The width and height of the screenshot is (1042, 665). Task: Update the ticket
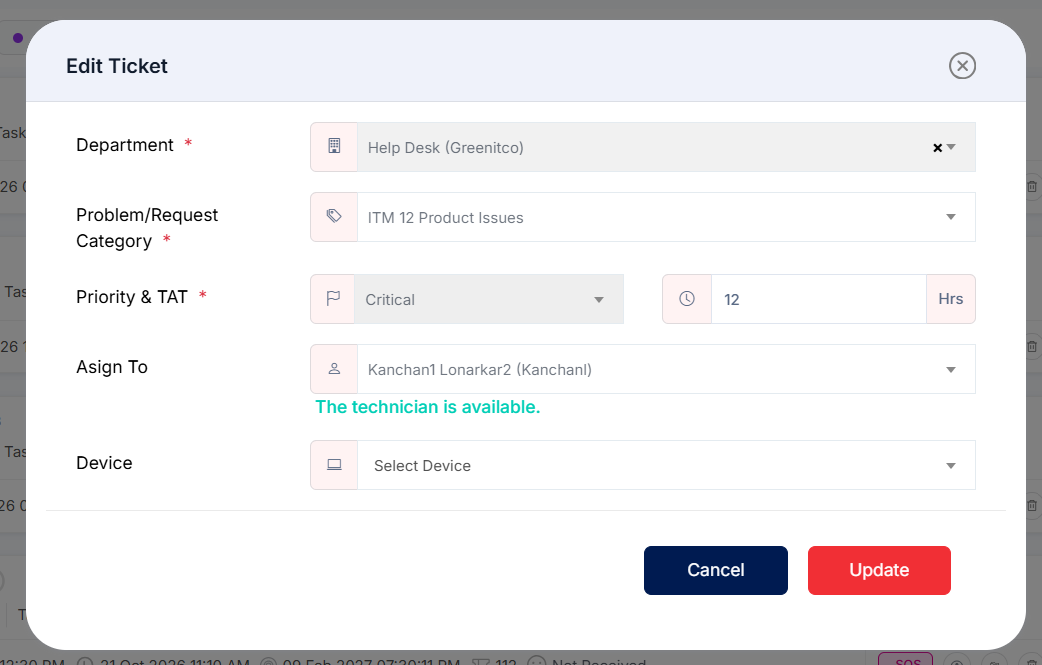tap(879, 570)
